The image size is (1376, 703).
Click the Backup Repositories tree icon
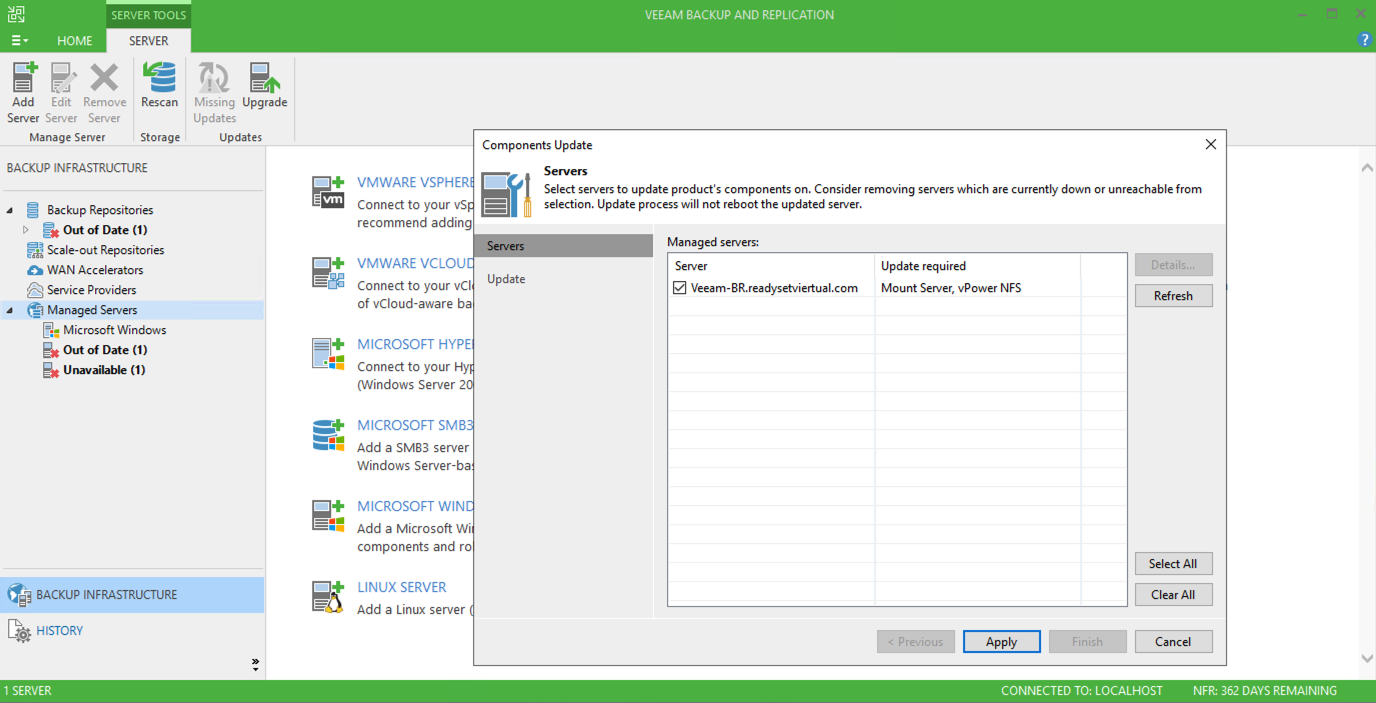34,210
